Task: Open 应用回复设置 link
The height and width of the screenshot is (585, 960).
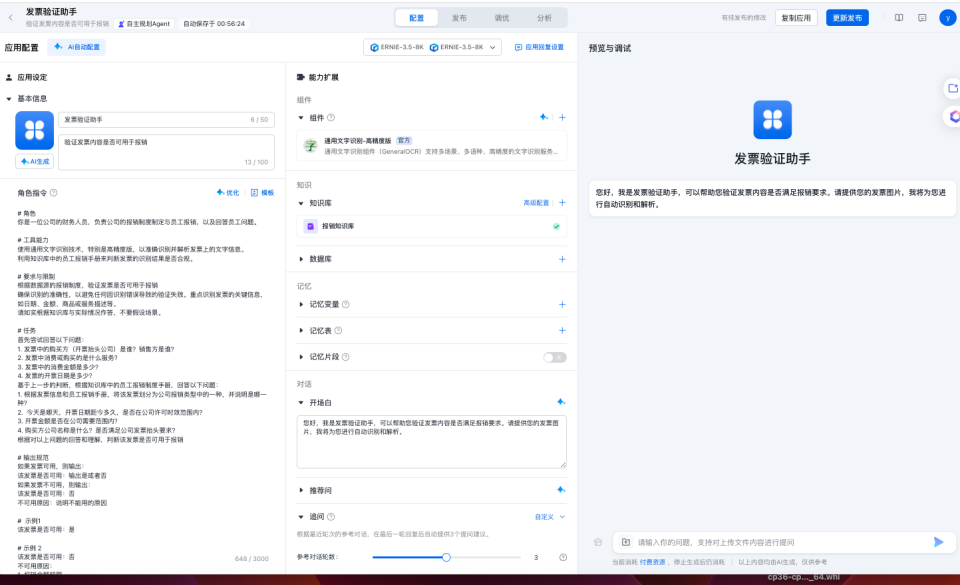Action: pyautogui.click(x=539, y=47)
